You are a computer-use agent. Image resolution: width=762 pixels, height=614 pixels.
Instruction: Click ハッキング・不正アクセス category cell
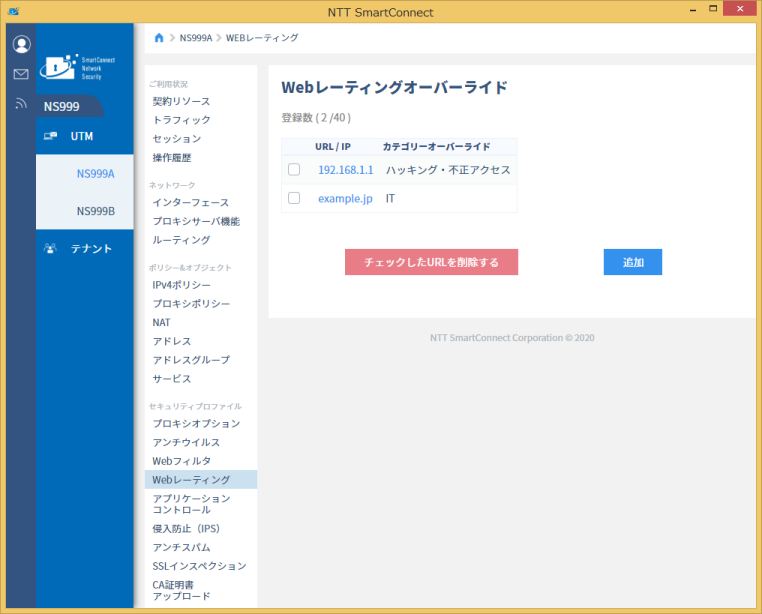[x=448, y=170]
